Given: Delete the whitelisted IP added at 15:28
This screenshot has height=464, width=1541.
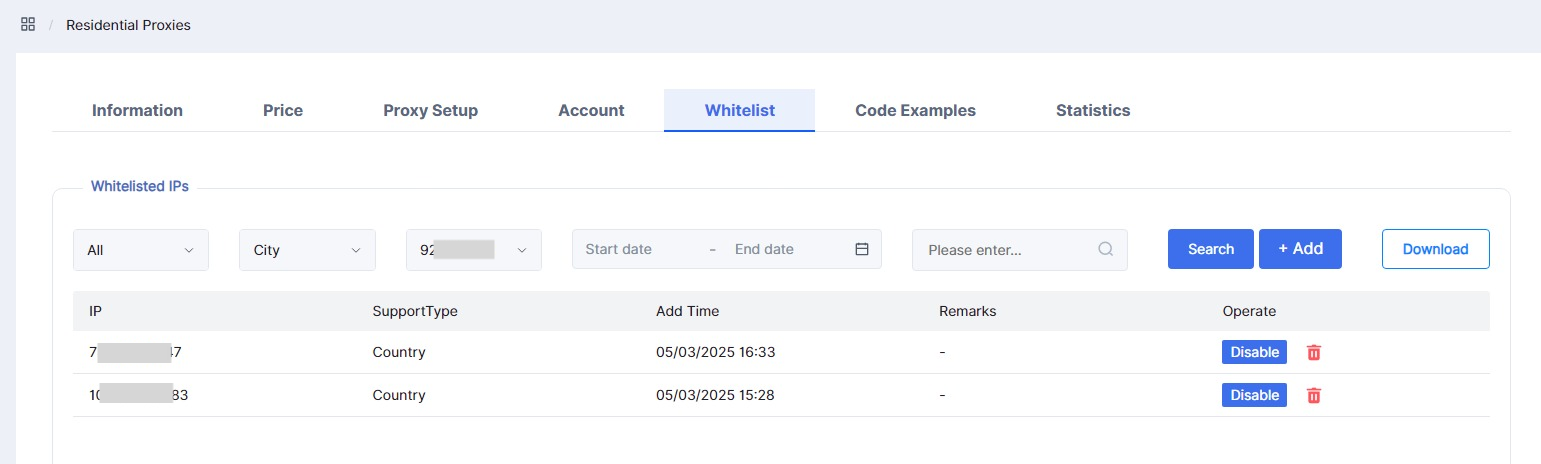Looking at the screenshot, I should point(1314,395).
